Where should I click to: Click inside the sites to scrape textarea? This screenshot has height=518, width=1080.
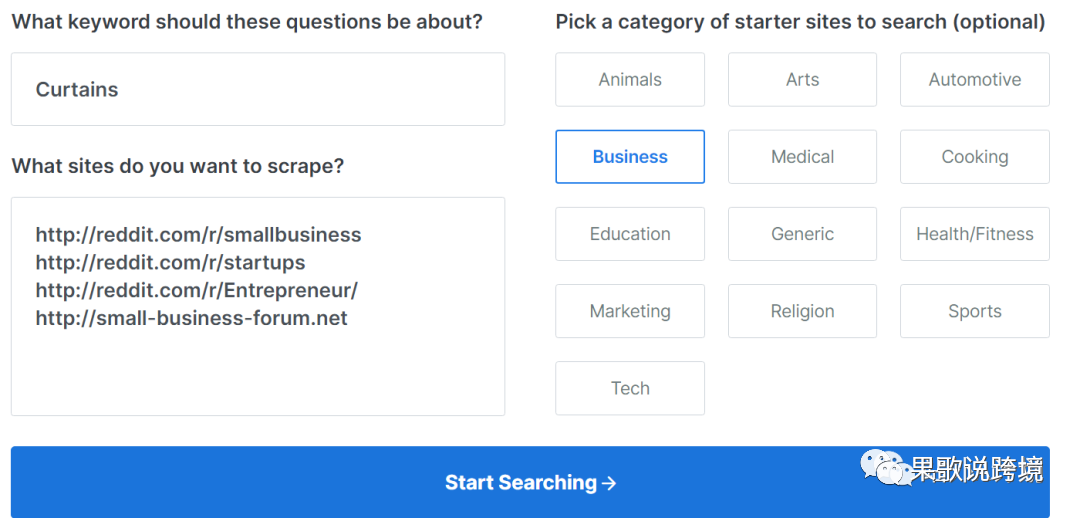258,307
